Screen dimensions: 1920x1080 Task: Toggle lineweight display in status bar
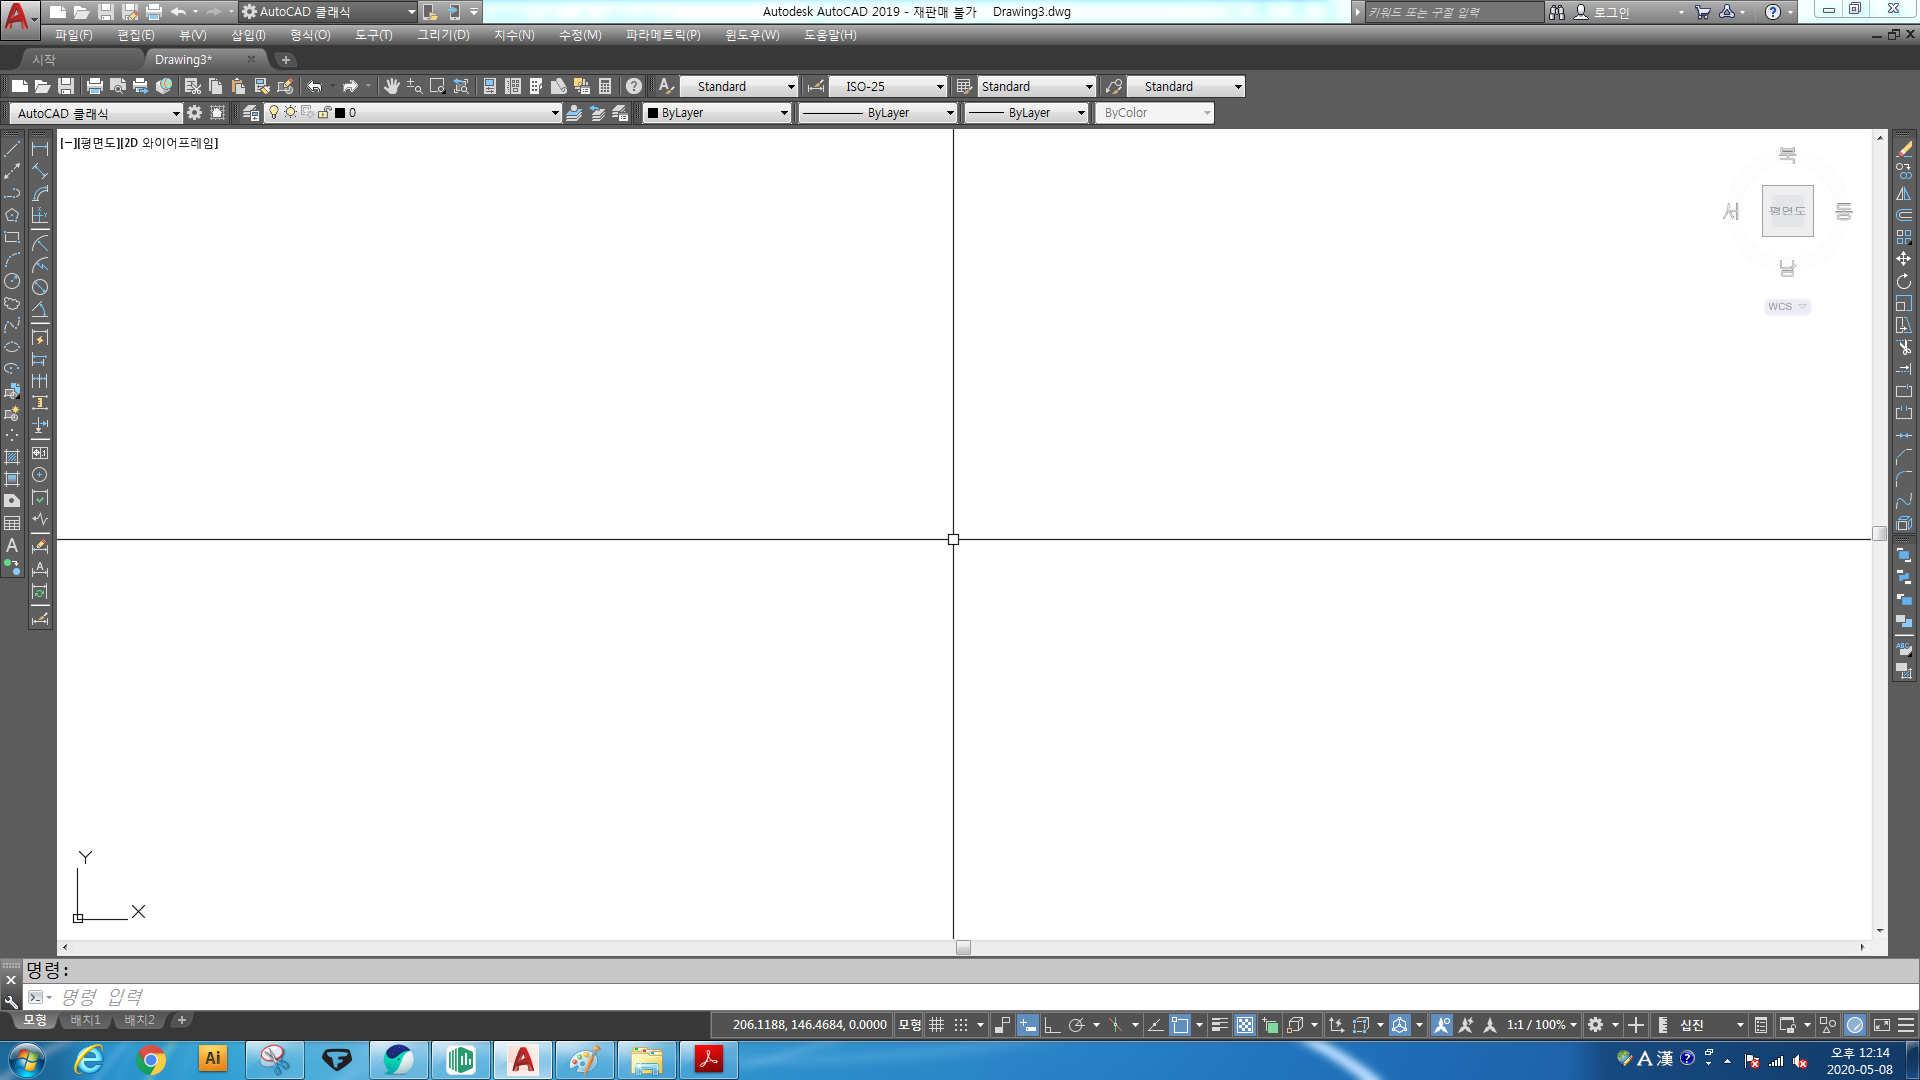(1220, 1025)
